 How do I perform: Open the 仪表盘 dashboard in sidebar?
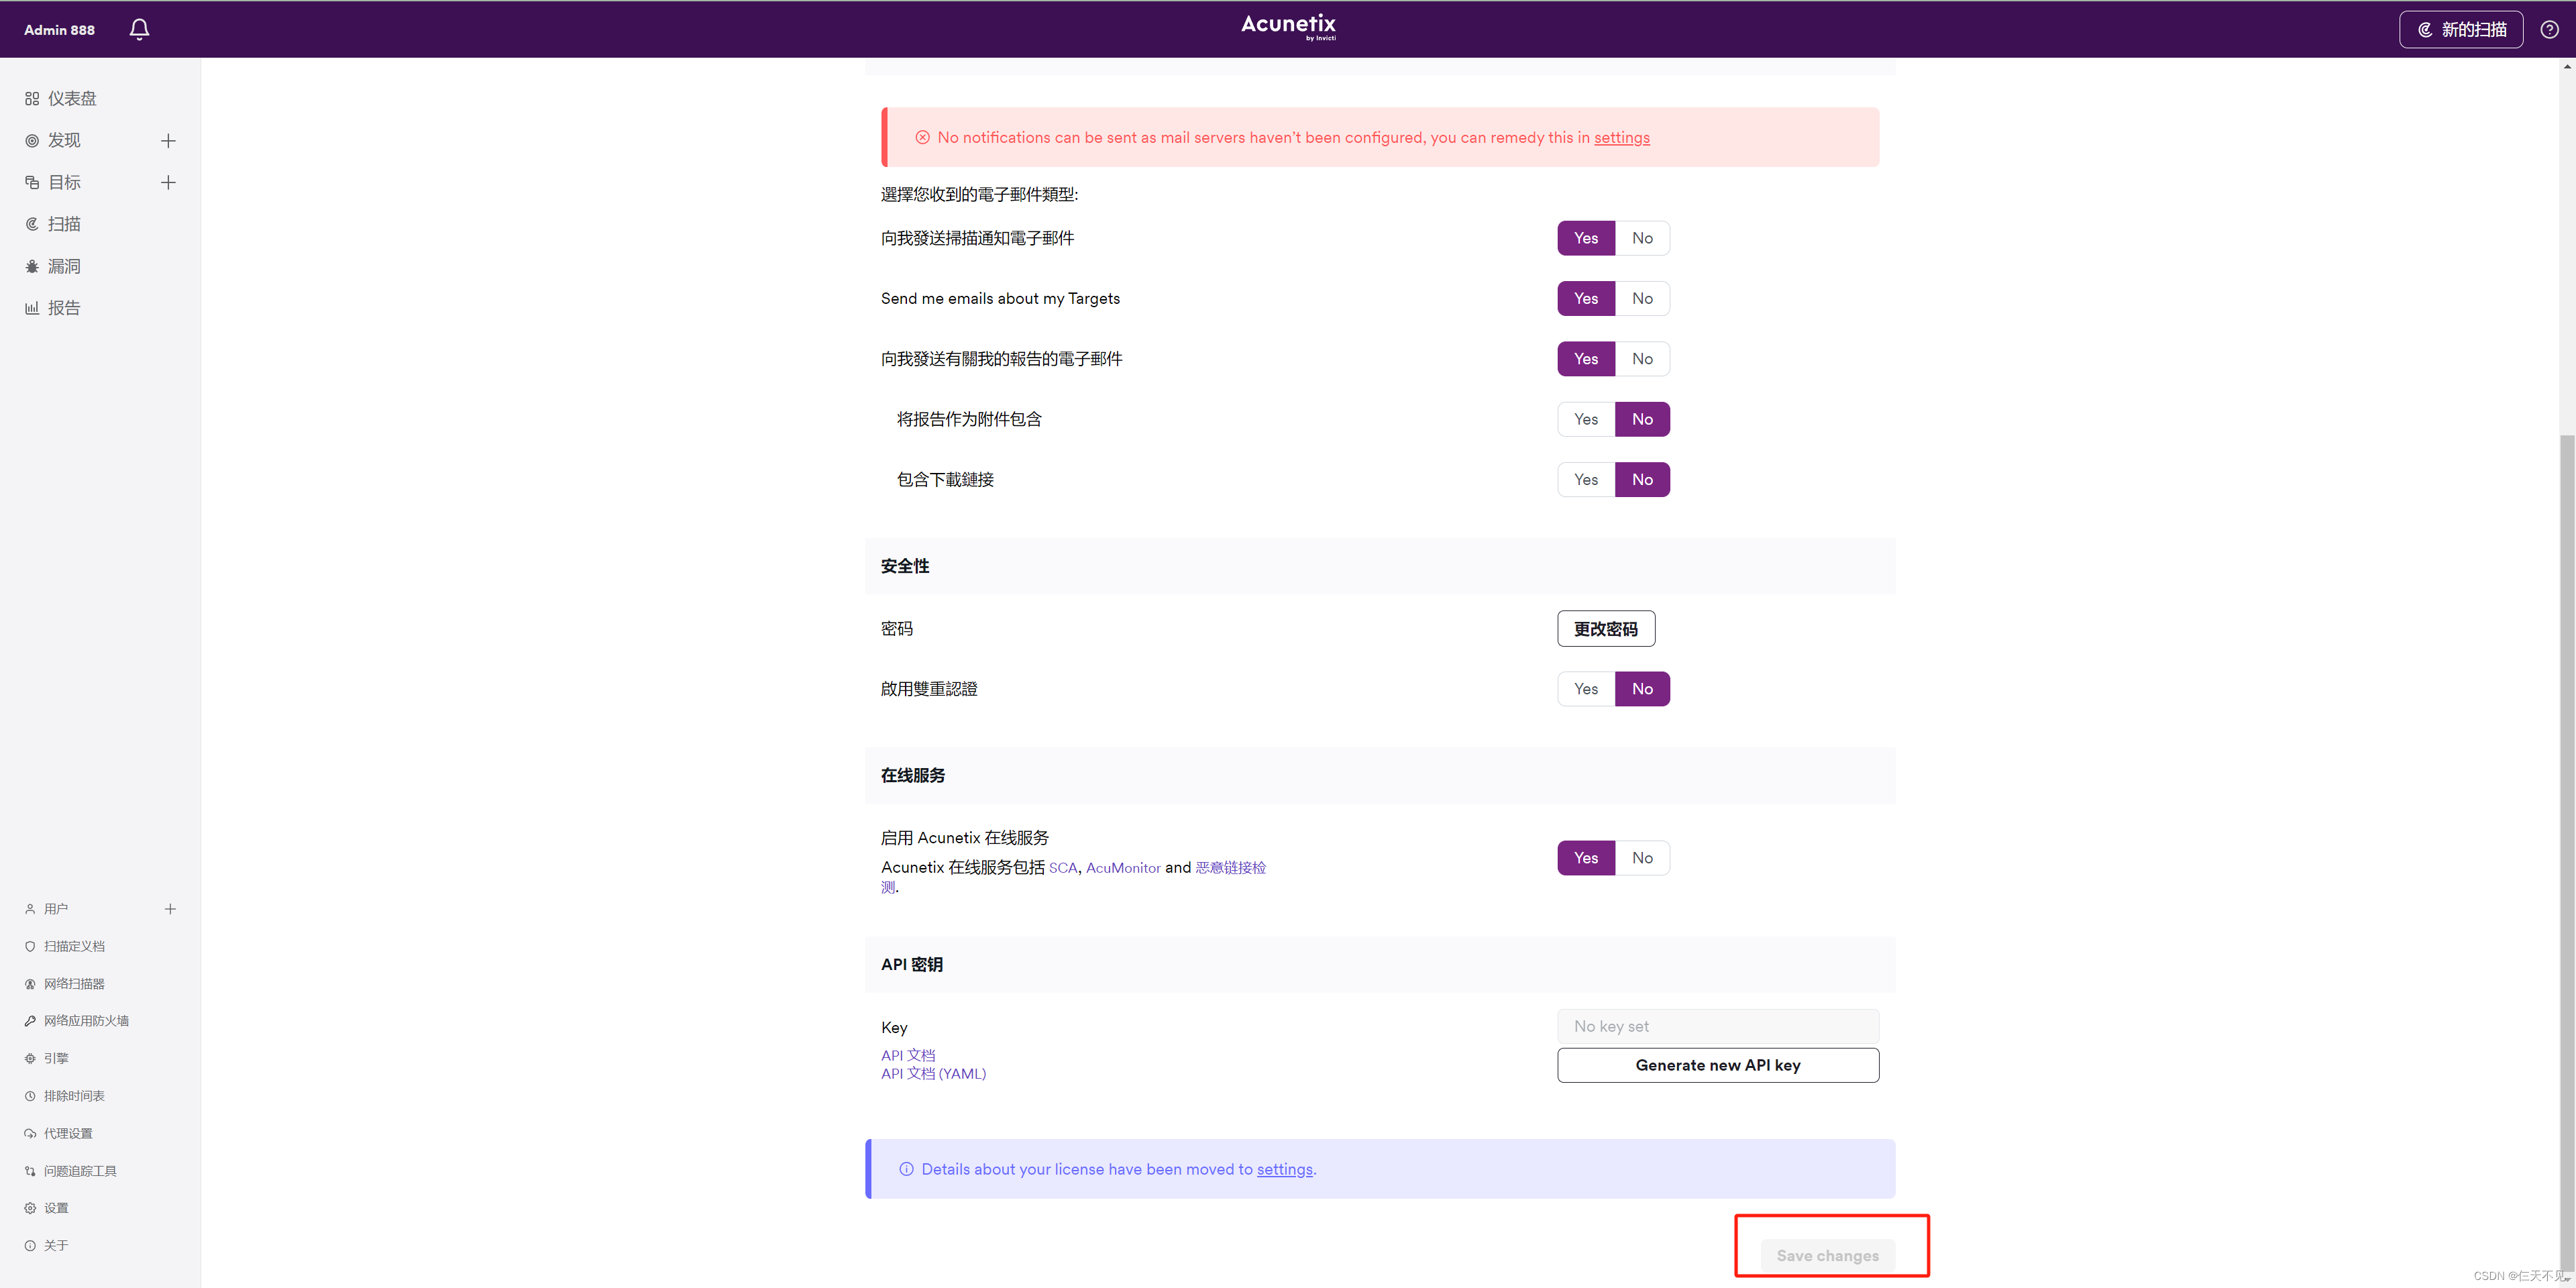tap(71, 97)
